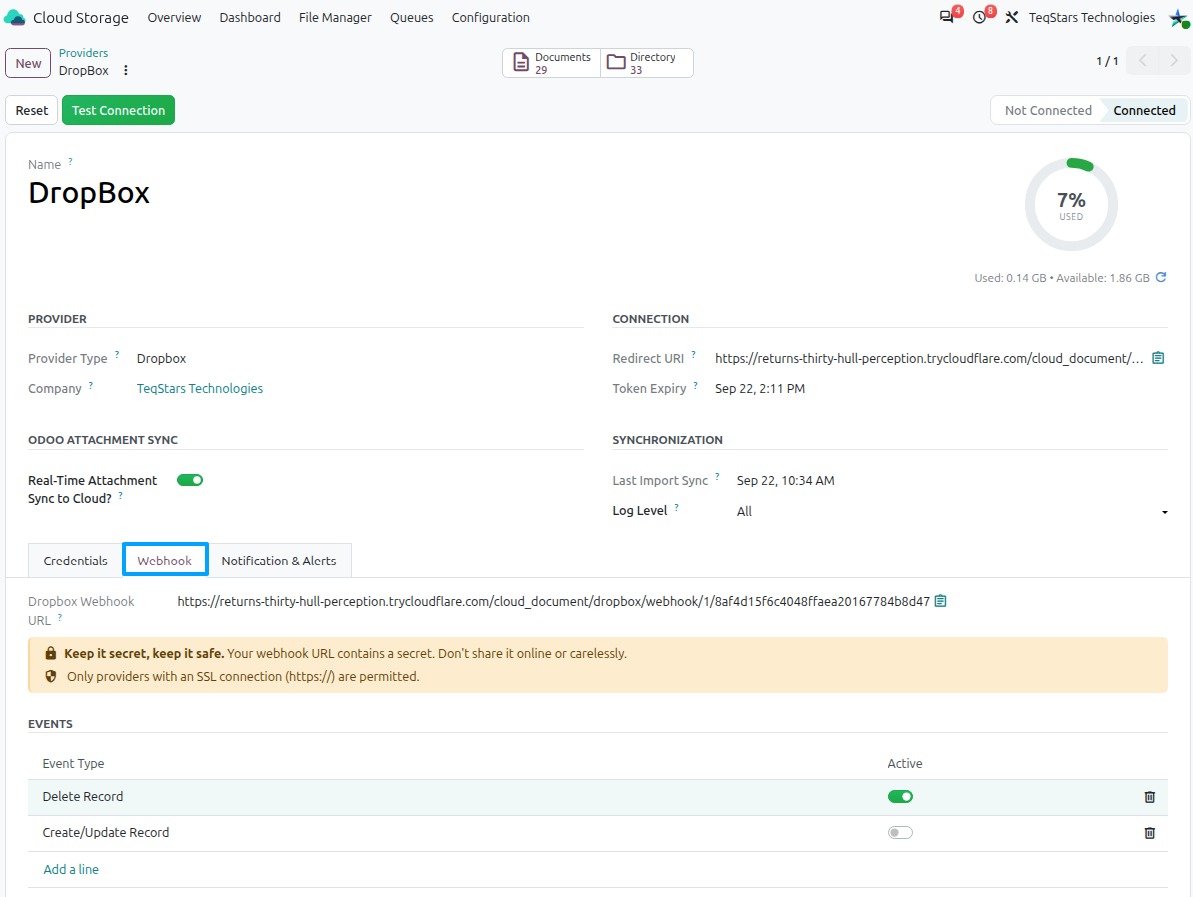Viewport: 1193px width, 897px height.
Task: Click the Last Import Sync value
Action: click(785, 480)
